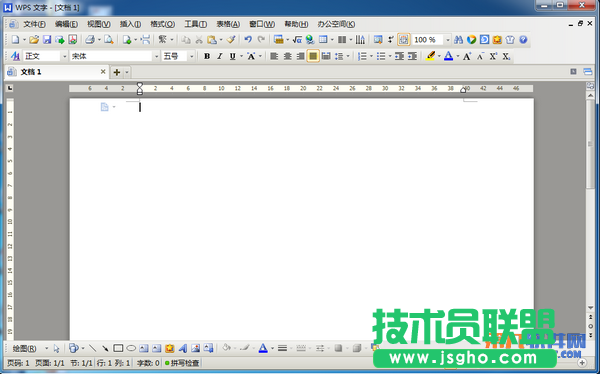Apply blue font color A in formatting toolbar
This screenshot has height=374, width=600.
(x=449, y=56)
